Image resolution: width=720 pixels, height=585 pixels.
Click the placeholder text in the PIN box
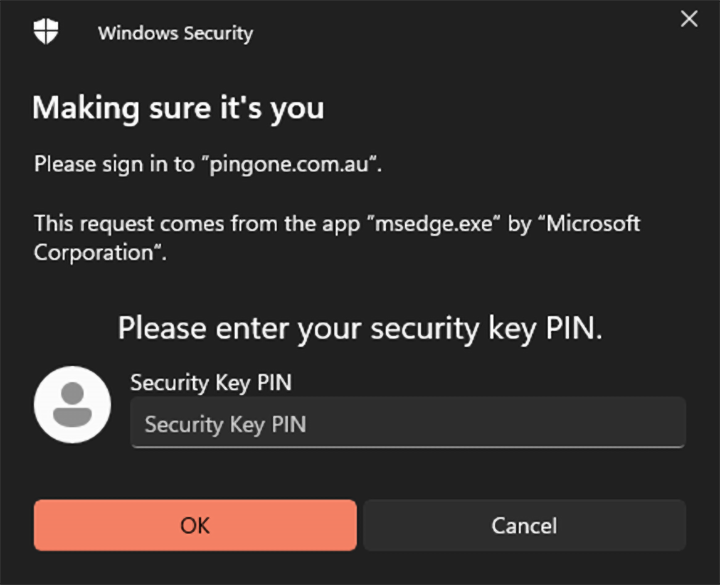pos(225,424)
